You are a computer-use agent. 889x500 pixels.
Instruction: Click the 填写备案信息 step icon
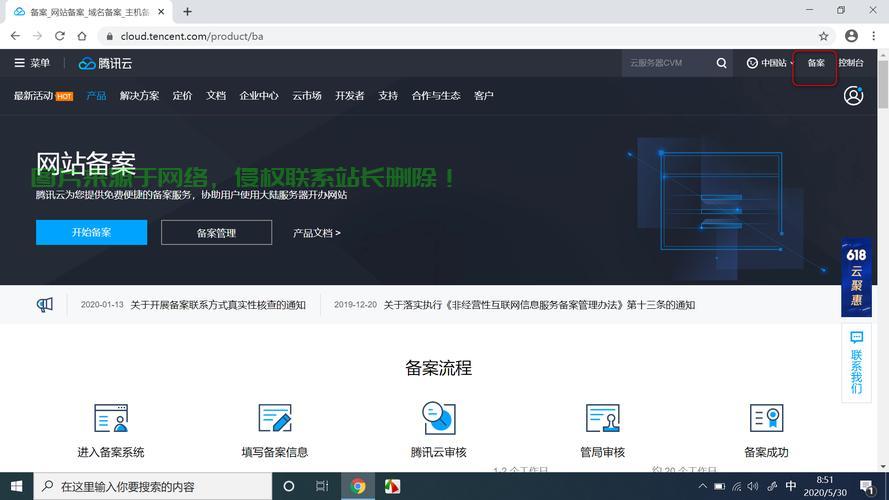(x=274, y=418)
